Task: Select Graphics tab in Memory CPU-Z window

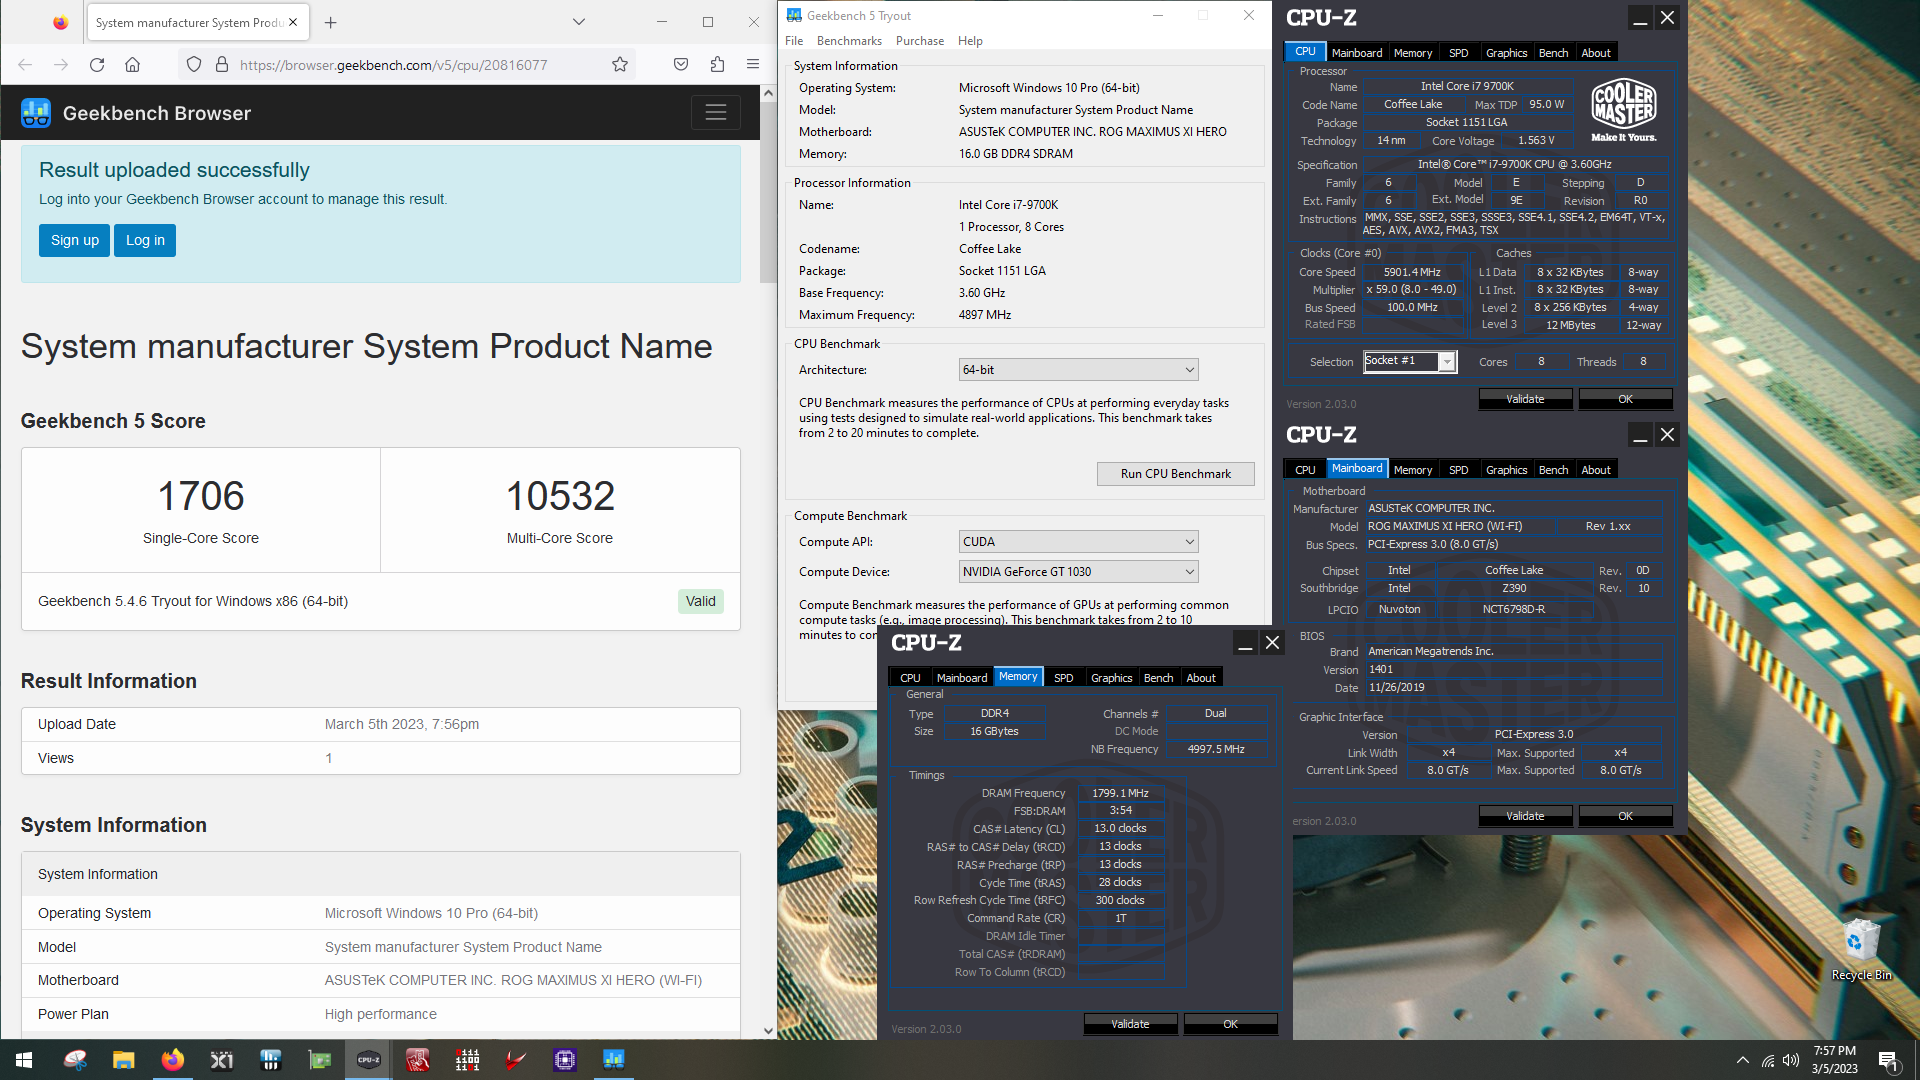Action: 1111,678
